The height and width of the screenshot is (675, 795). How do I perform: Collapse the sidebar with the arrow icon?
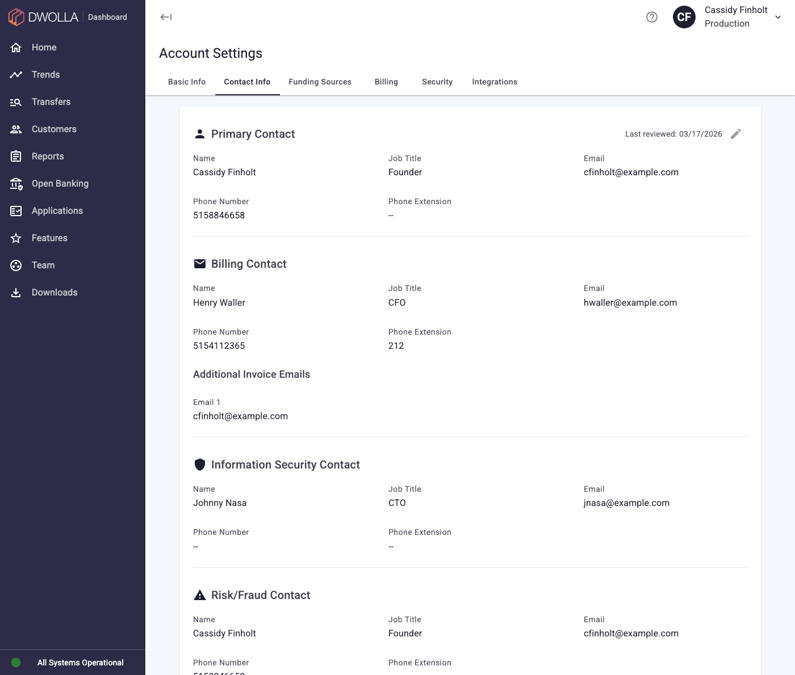pyautogui.click(x=166, y=17)
